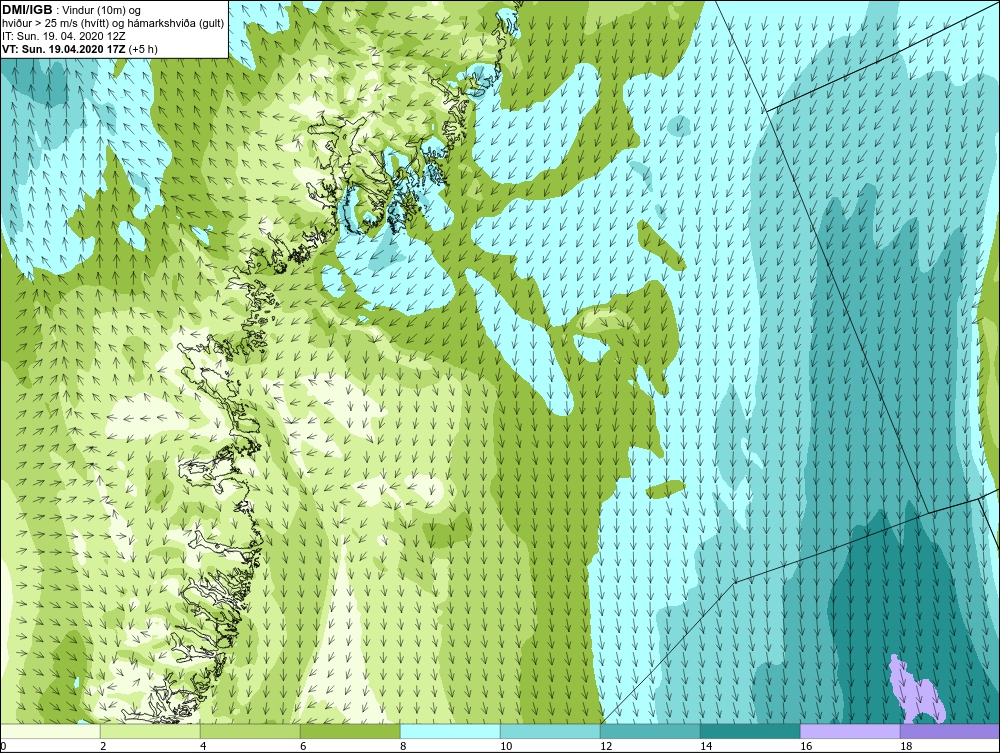1000x753 pixels.
Task: Click the 'IT: Sun. 19. 04. 2020 12Z' line
Action: 64,36
